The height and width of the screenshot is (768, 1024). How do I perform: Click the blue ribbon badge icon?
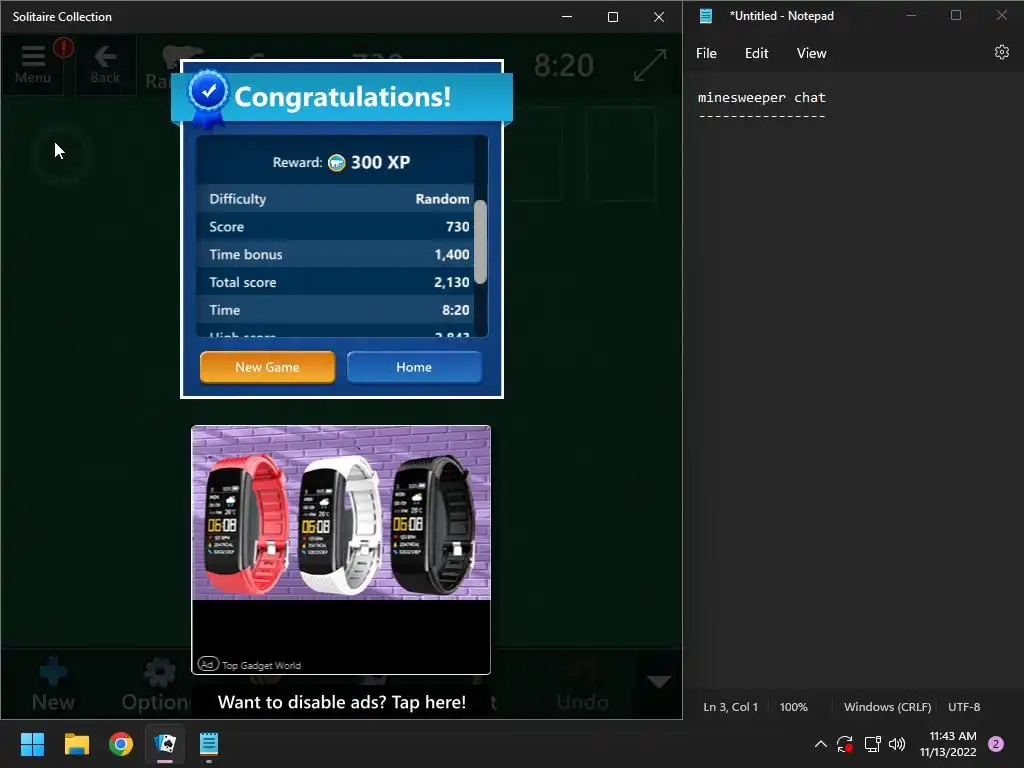pyautogui.click(x=208, y=98)
